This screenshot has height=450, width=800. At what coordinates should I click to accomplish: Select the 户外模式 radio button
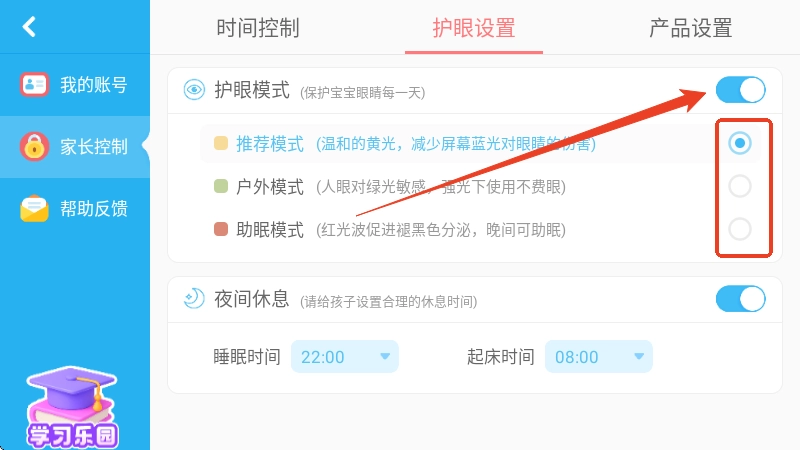[740, 186]
